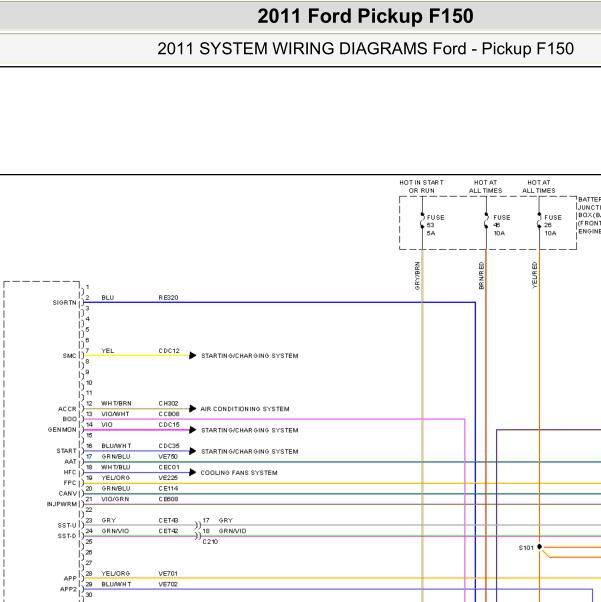
Task: Select the 'GENMON' pin label
Action: tap(62, 430)
